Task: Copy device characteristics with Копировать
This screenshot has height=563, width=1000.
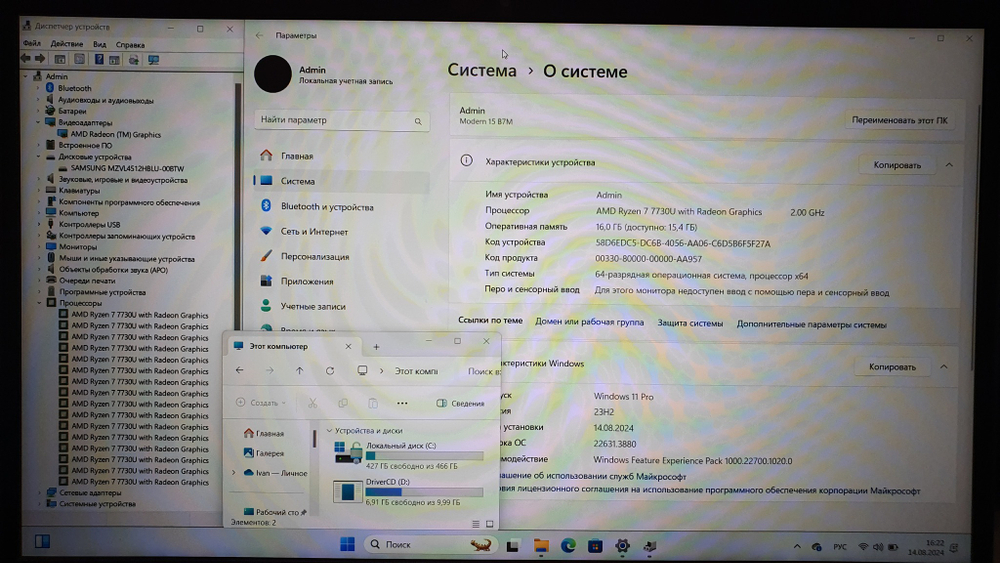Action: [x=897, y=165]
